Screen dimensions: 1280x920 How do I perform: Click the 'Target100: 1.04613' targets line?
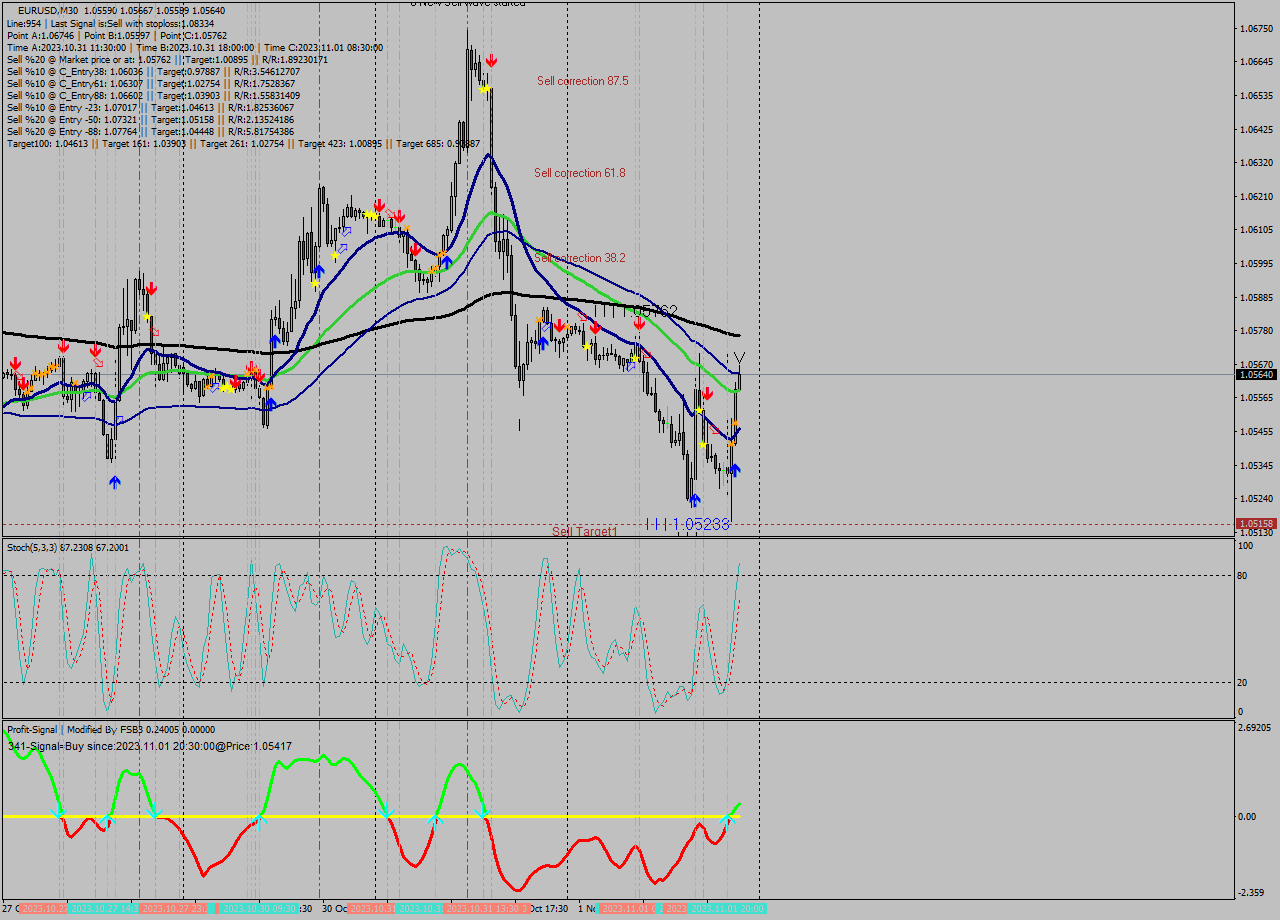pos(243,144)
